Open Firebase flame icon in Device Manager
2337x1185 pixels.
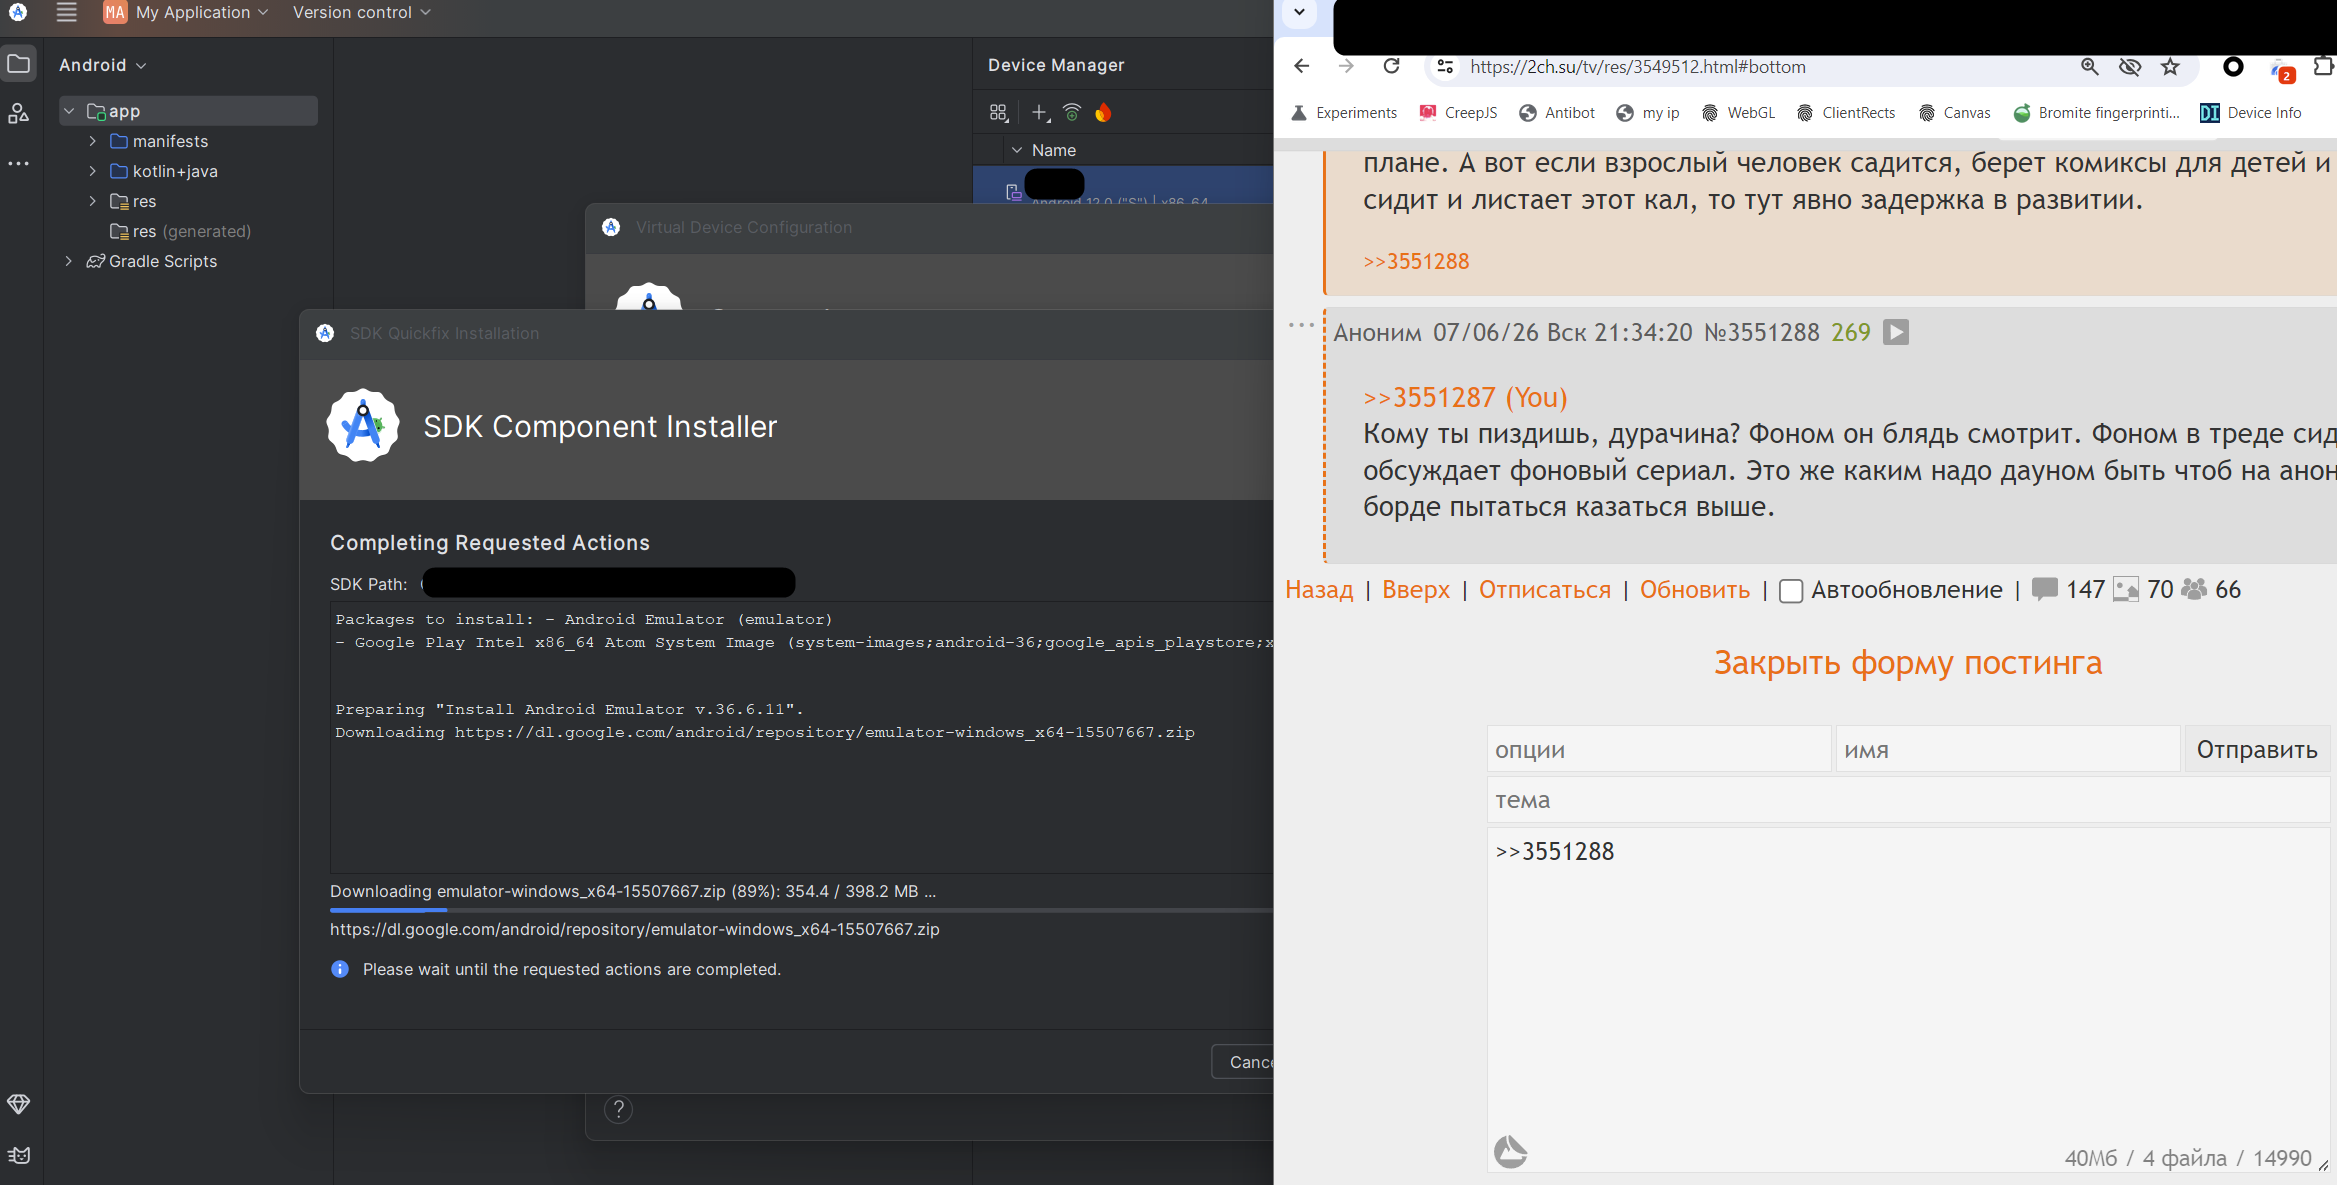pyautogui.click(x=1103, y=113)
